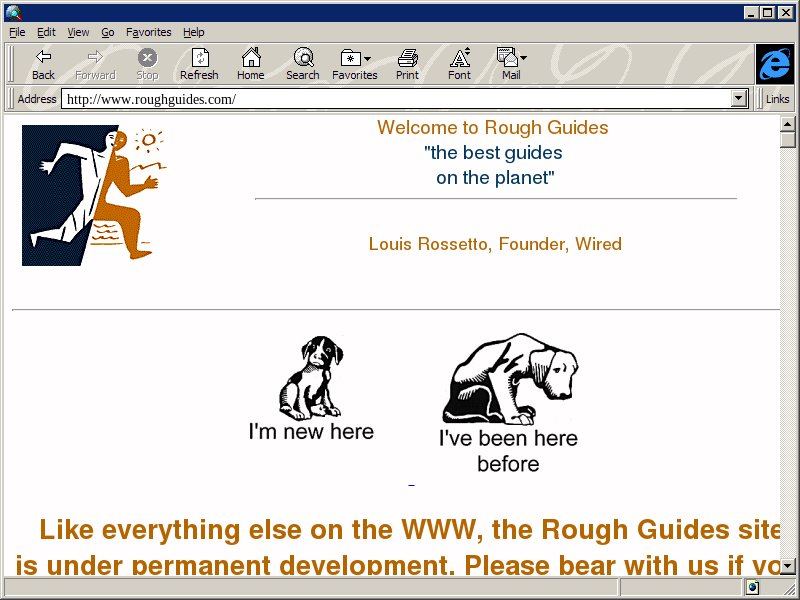Open the Search toolbar icon
The height and width of the screenshot is (600, 800).
pos(302,58)
